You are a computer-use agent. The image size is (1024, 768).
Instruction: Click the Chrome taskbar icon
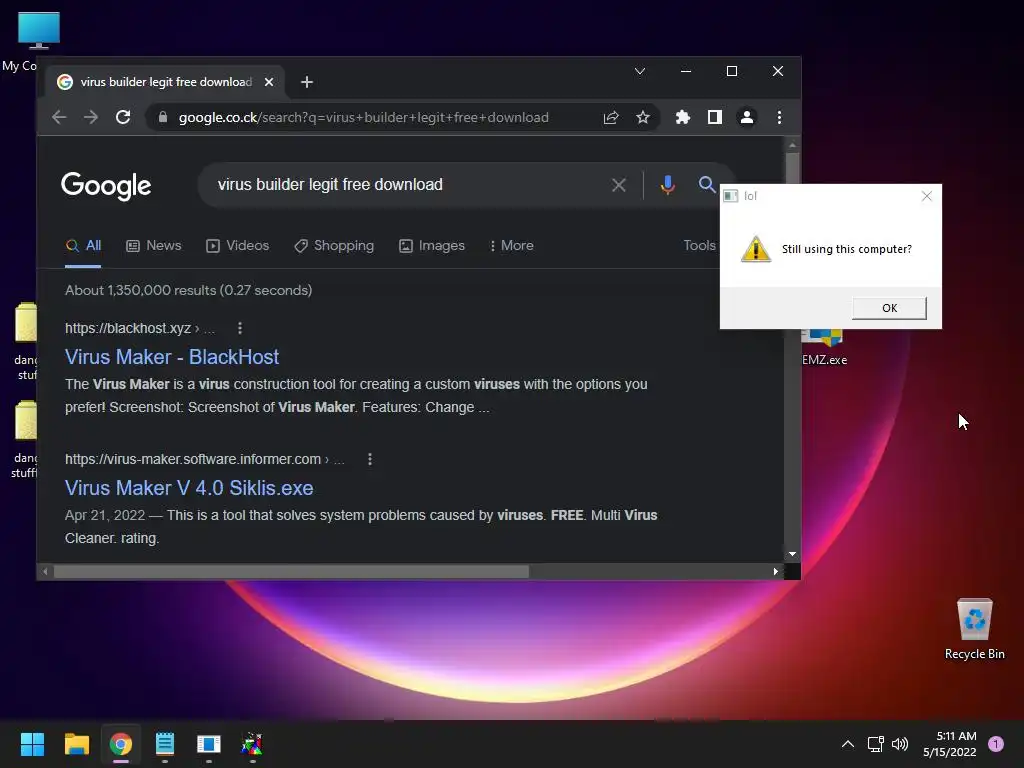coord(121,744)
